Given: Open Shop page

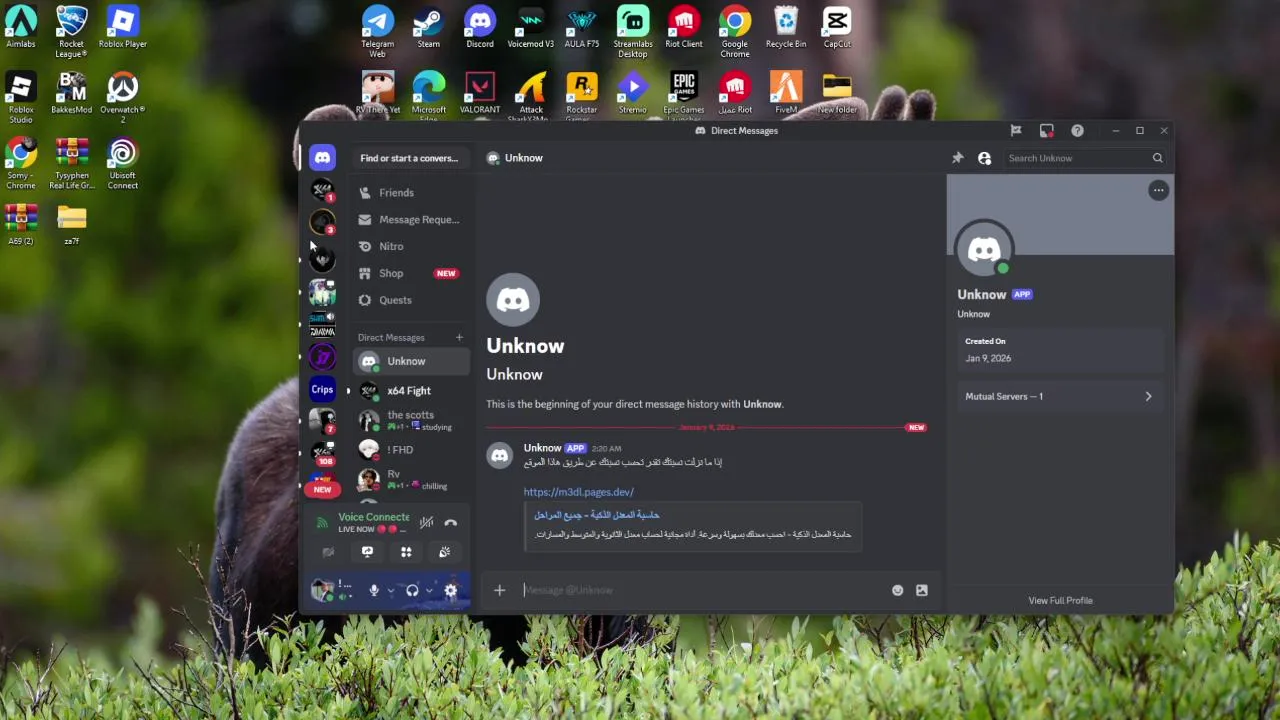Looking at the screenshot, I should (x=411, y=273).
